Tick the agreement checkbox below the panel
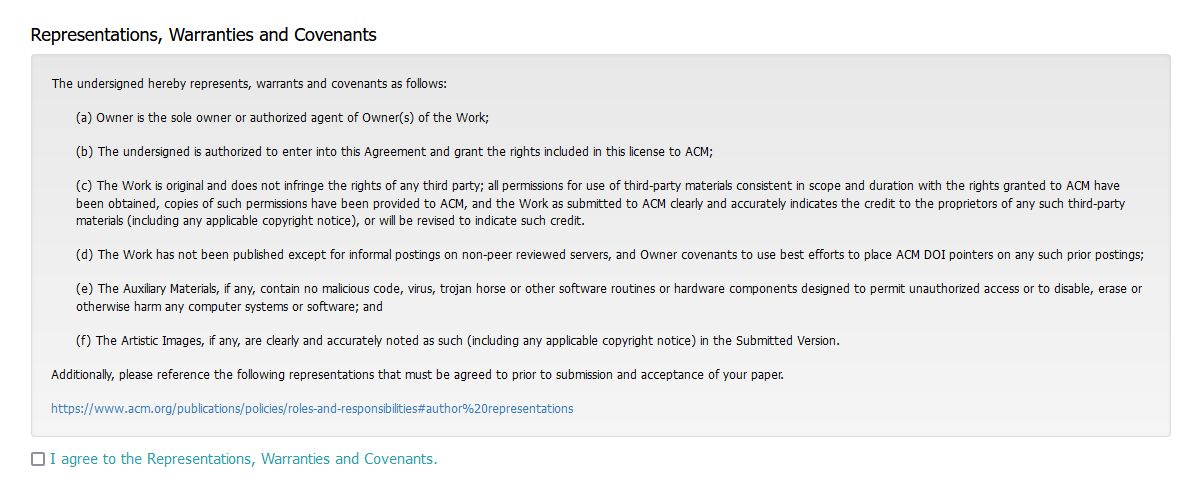This screenshot has height=480, width=1198. 38,459
